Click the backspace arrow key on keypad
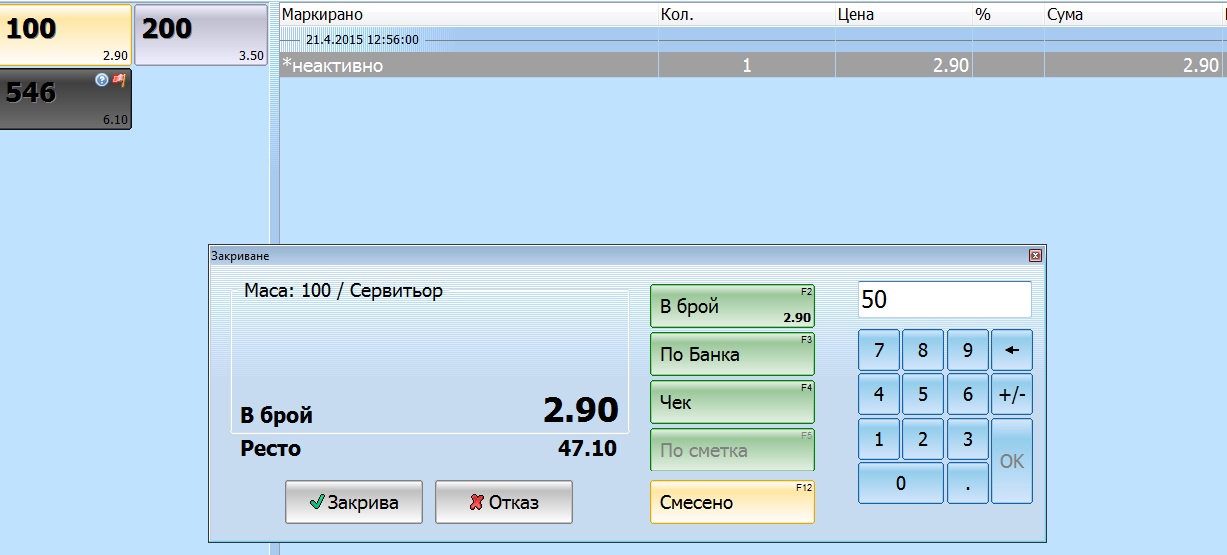 (x=1011, y=351)
